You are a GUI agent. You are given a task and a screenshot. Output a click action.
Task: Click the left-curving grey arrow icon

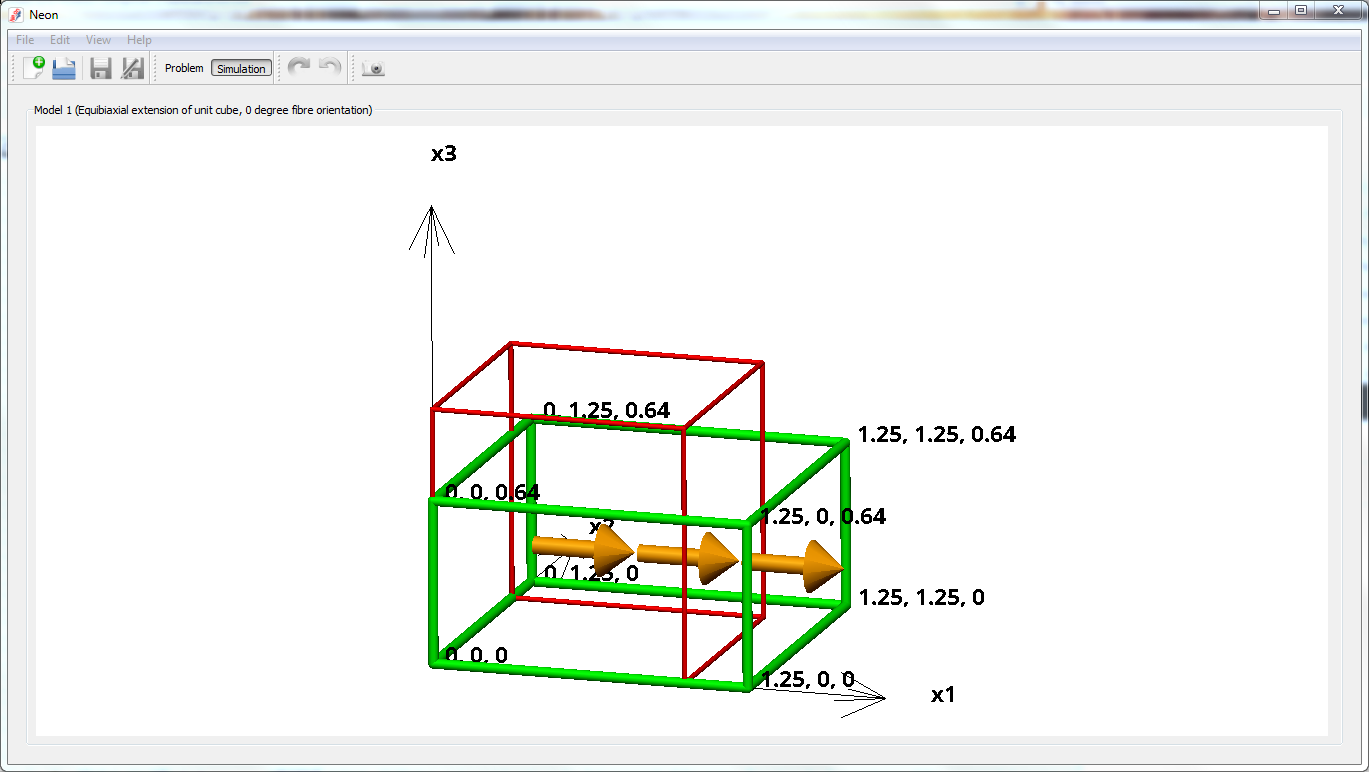[330, 67]
